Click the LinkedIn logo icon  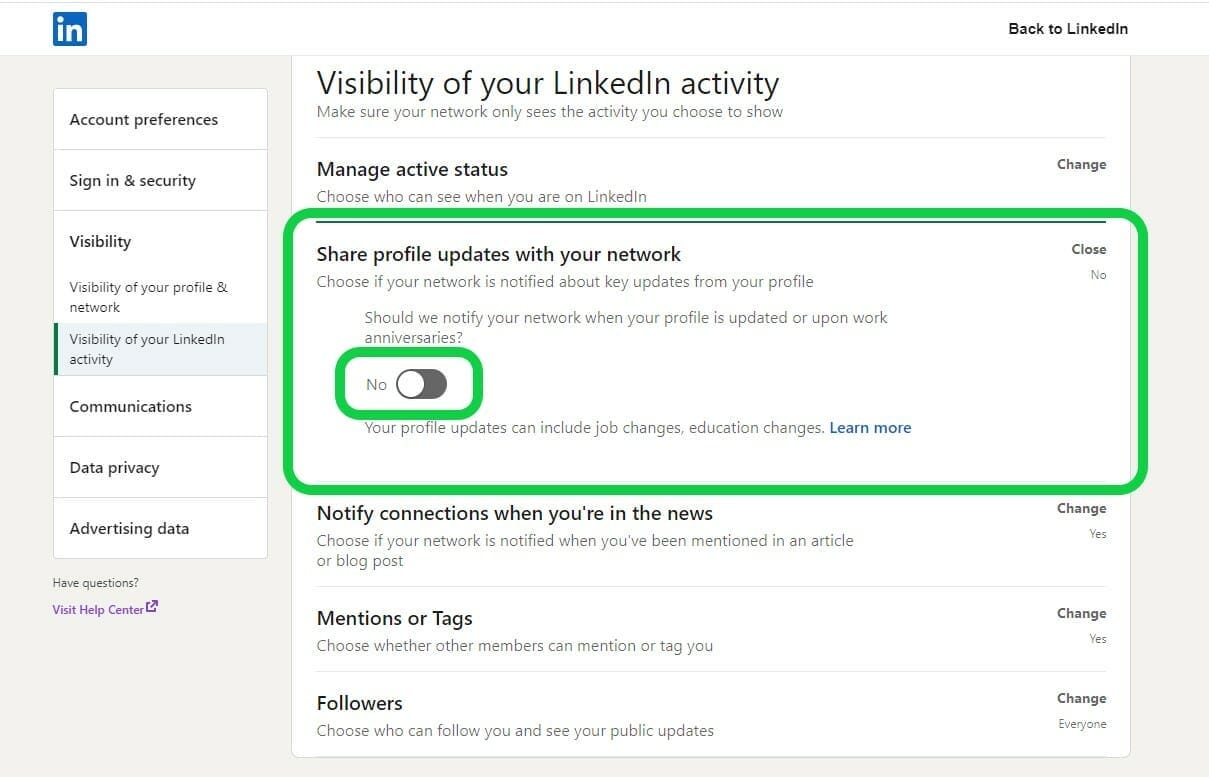tap(69, 29)
